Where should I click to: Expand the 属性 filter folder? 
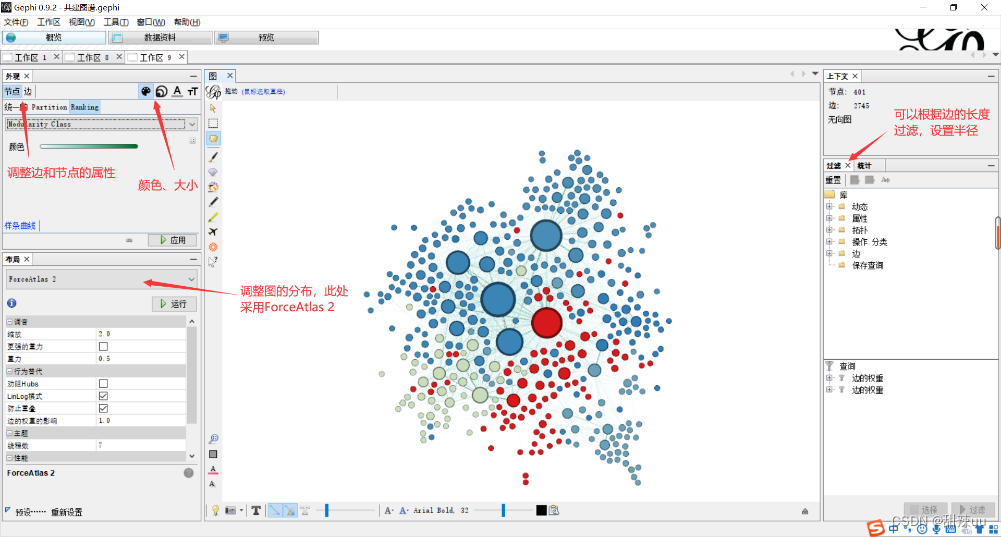pos(829,218)
